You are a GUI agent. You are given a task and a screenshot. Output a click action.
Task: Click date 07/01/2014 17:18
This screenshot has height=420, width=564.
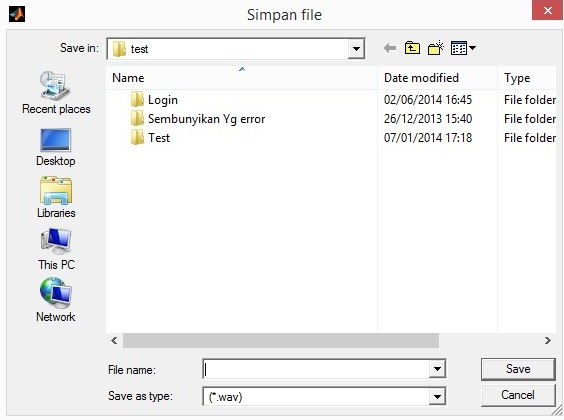click(428, 138)
